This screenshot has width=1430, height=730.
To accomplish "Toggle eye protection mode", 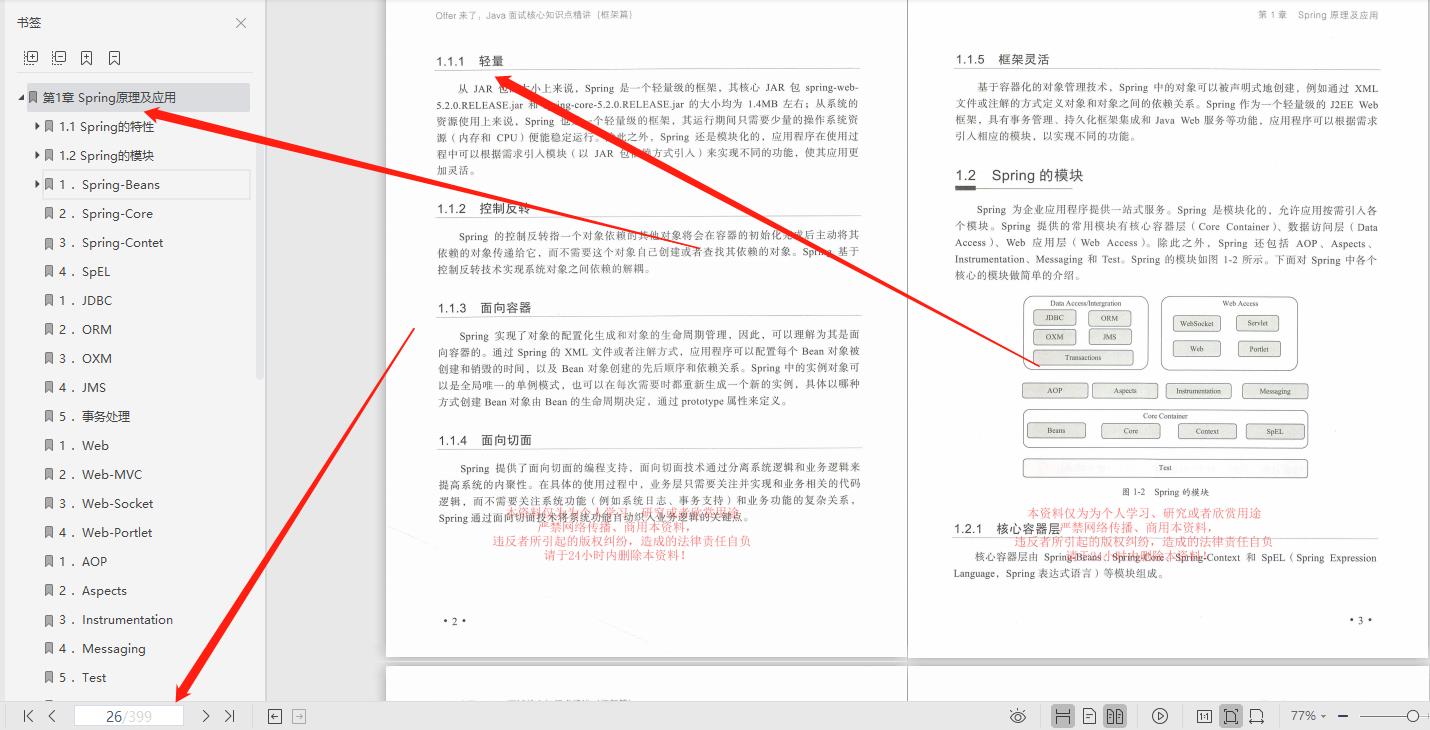I will [x=1018, y=716].
